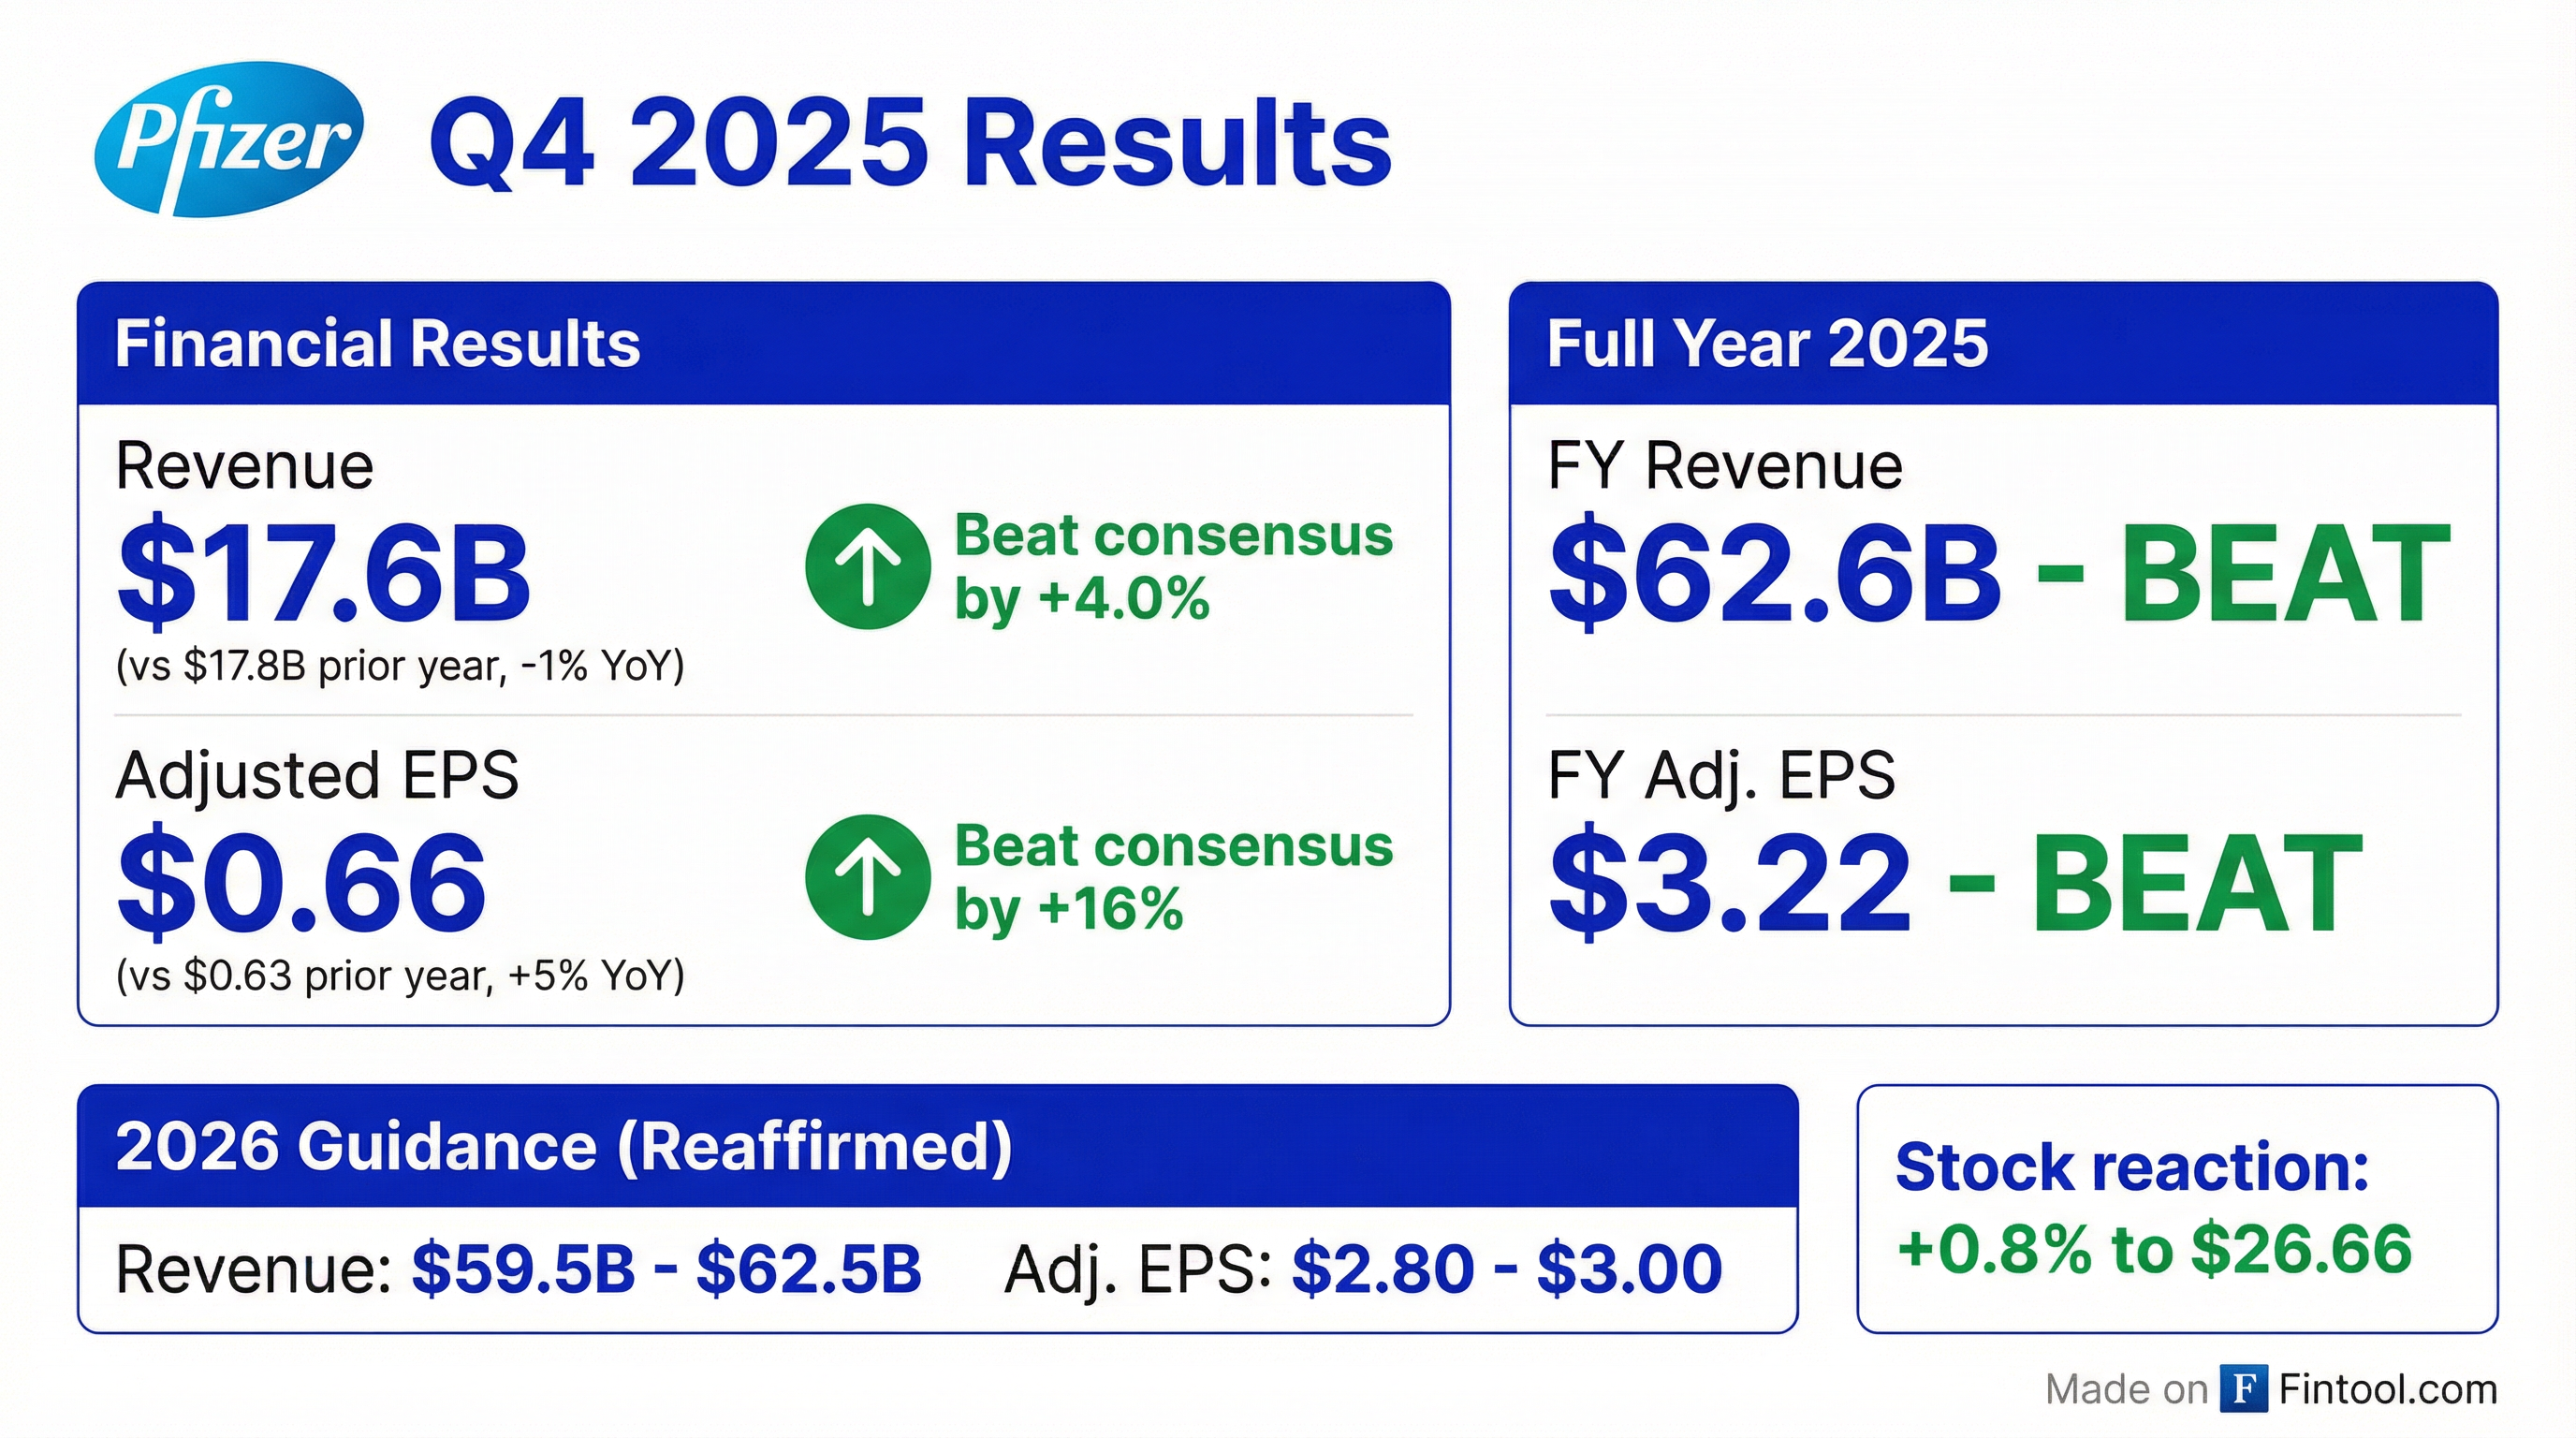Click the green up arrow beside Adjusted EPS

[x=867, y=877]
